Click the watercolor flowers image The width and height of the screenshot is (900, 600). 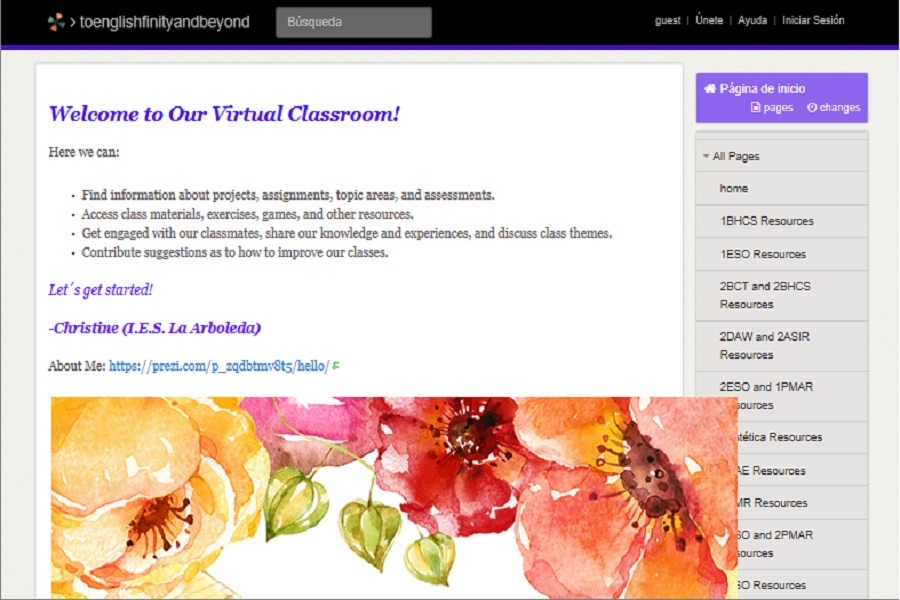(x=394, y=497)
